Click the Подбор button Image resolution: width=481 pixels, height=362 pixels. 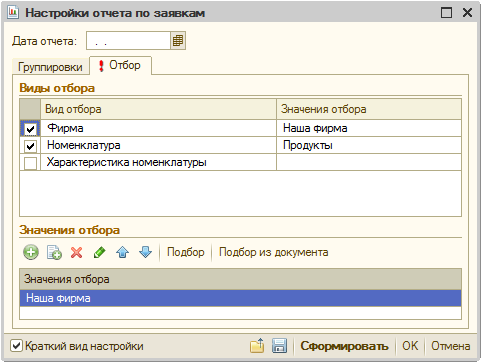tap(186, 252)
